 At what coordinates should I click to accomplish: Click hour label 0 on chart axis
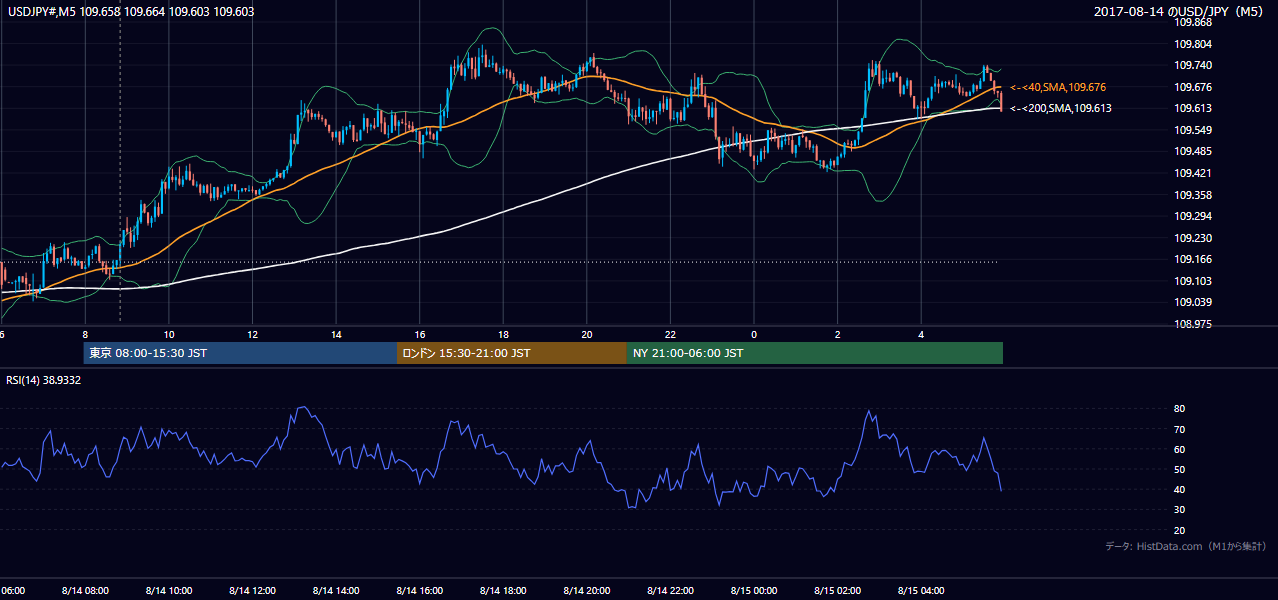tap(754, 335)
